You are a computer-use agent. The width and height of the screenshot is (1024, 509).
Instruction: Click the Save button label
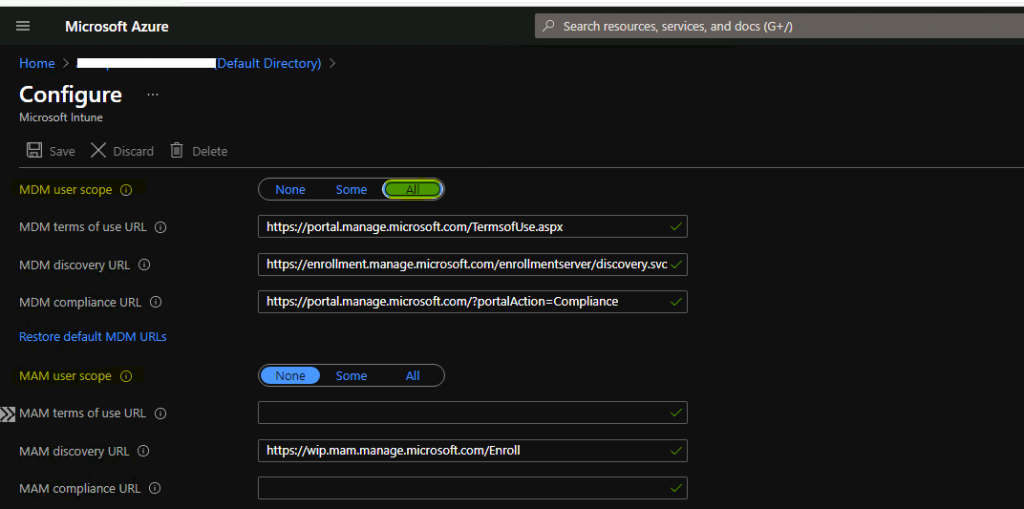tap(62, 151)
